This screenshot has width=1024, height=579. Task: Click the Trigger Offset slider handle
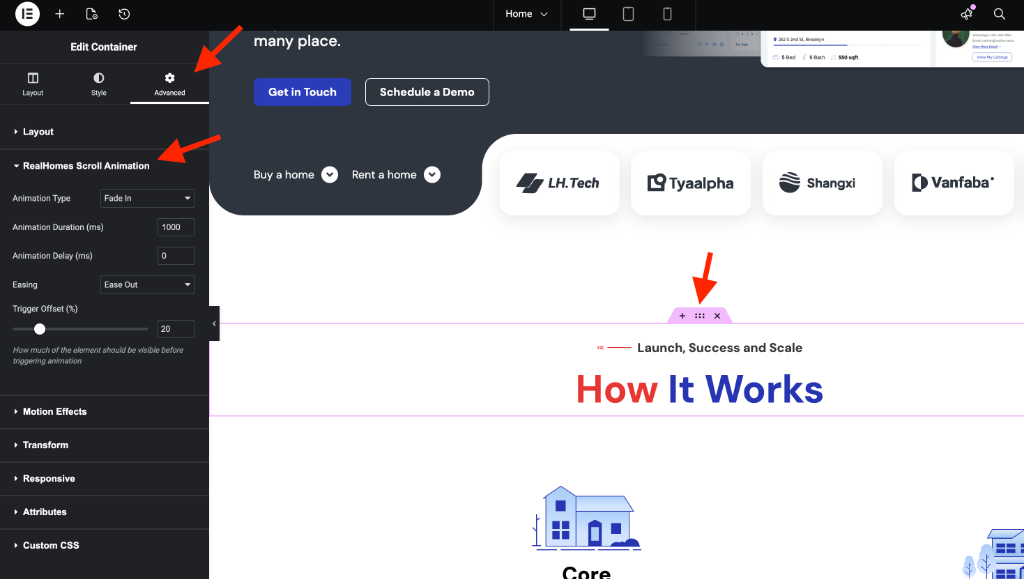point(40,329)
